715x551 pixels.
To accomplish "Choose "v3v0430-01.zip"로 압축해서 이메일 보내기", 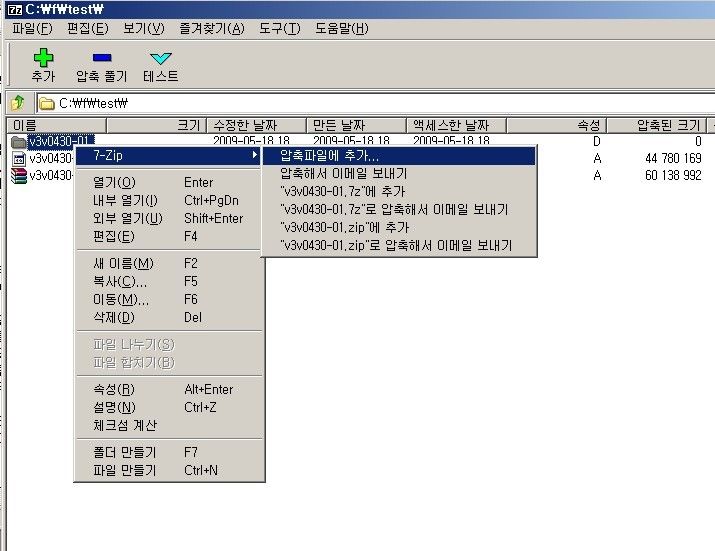I will tap(399, 246).
